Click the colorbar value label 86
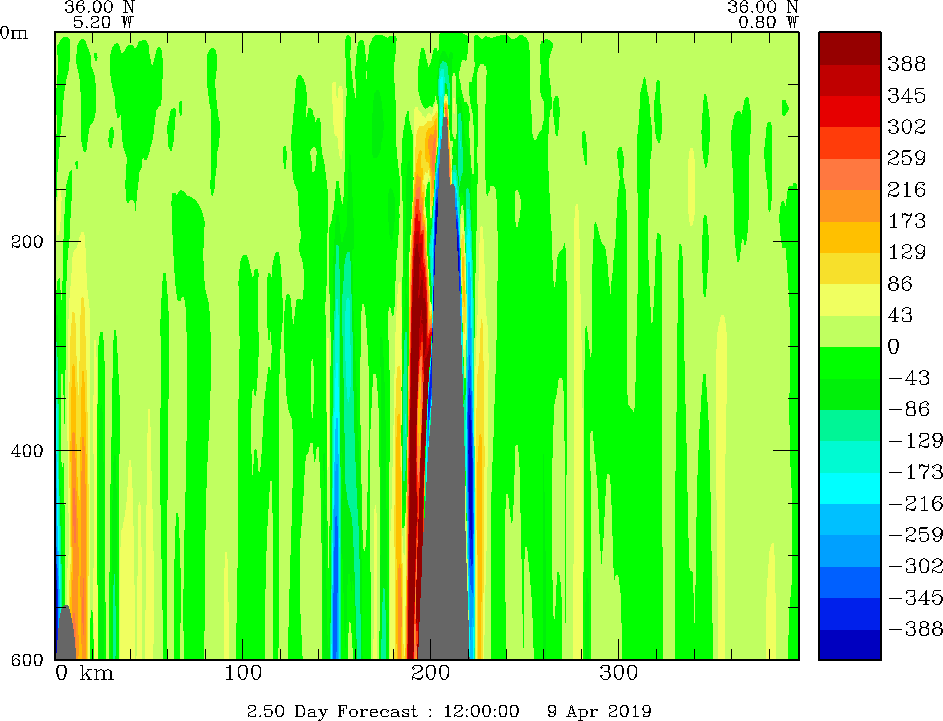This screenshot has width=943, height=721. (900, 283)
